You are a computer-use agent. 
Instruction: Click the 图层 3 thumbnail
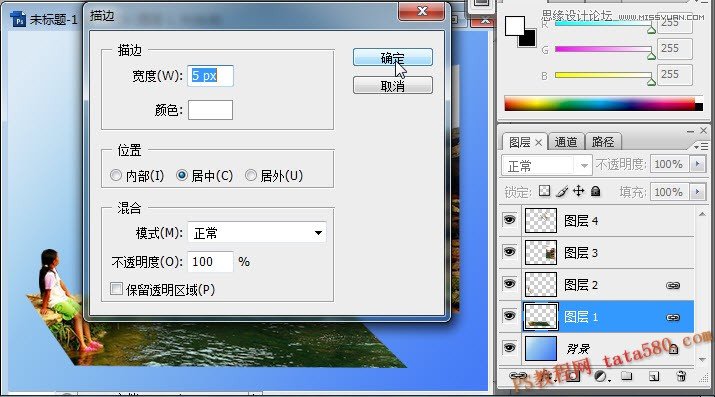[541, 253]
